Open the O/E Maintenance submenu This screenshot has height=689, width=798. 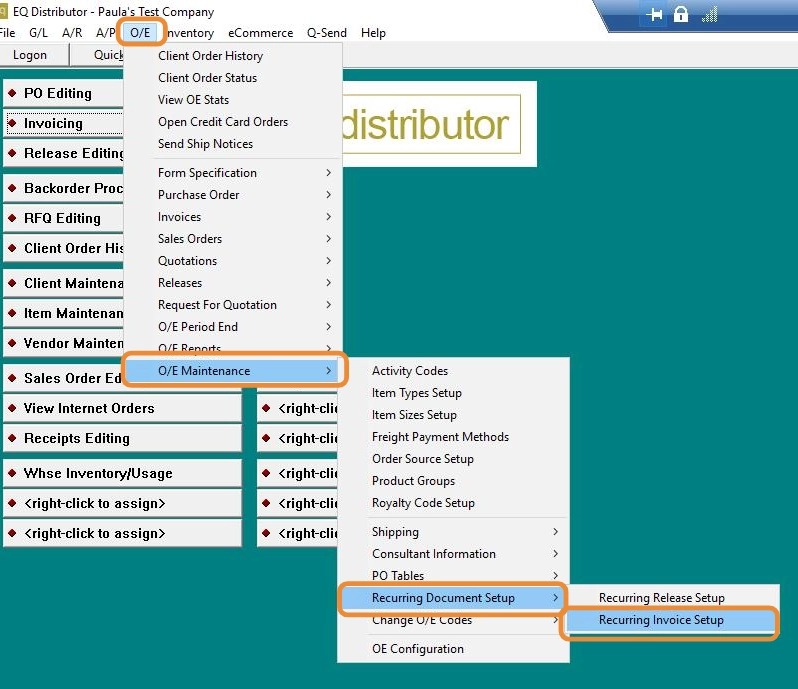click(233, 371)
